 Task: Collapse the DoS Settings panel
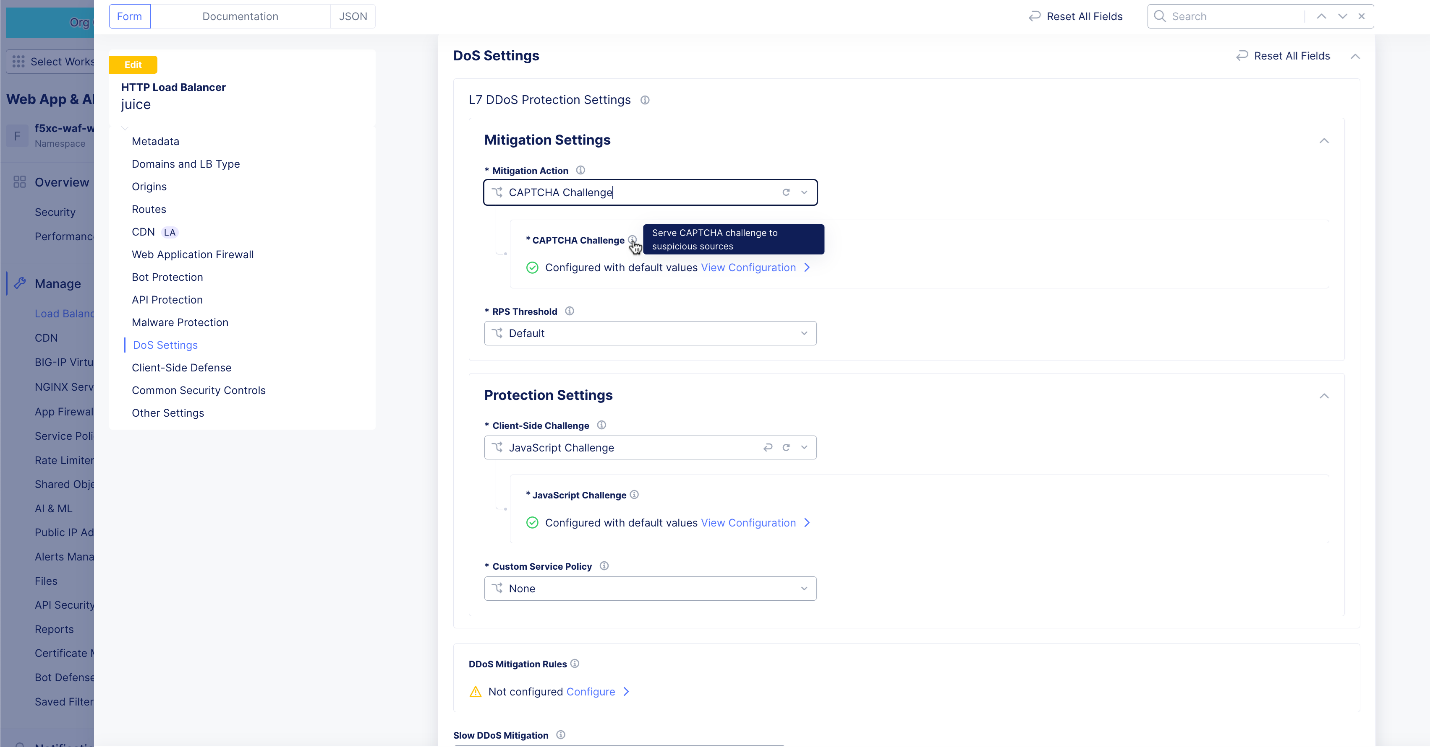1355,56
